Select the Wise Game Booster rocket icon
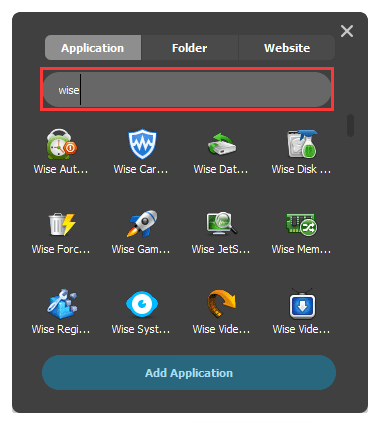380x425 pixels. point(142,224)
